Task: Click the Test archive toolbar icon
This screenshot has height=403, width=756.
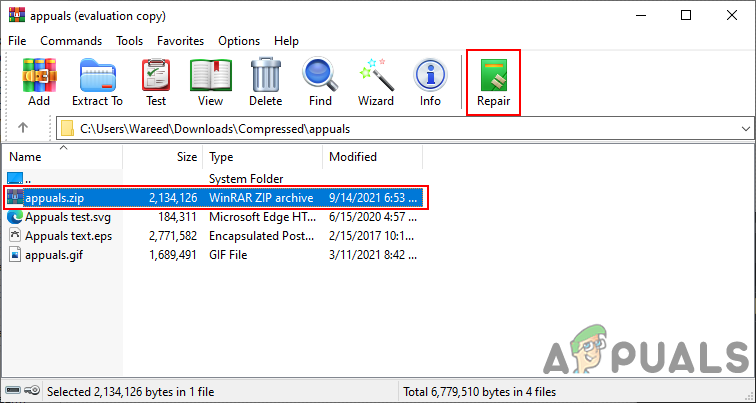Action: 156,75
